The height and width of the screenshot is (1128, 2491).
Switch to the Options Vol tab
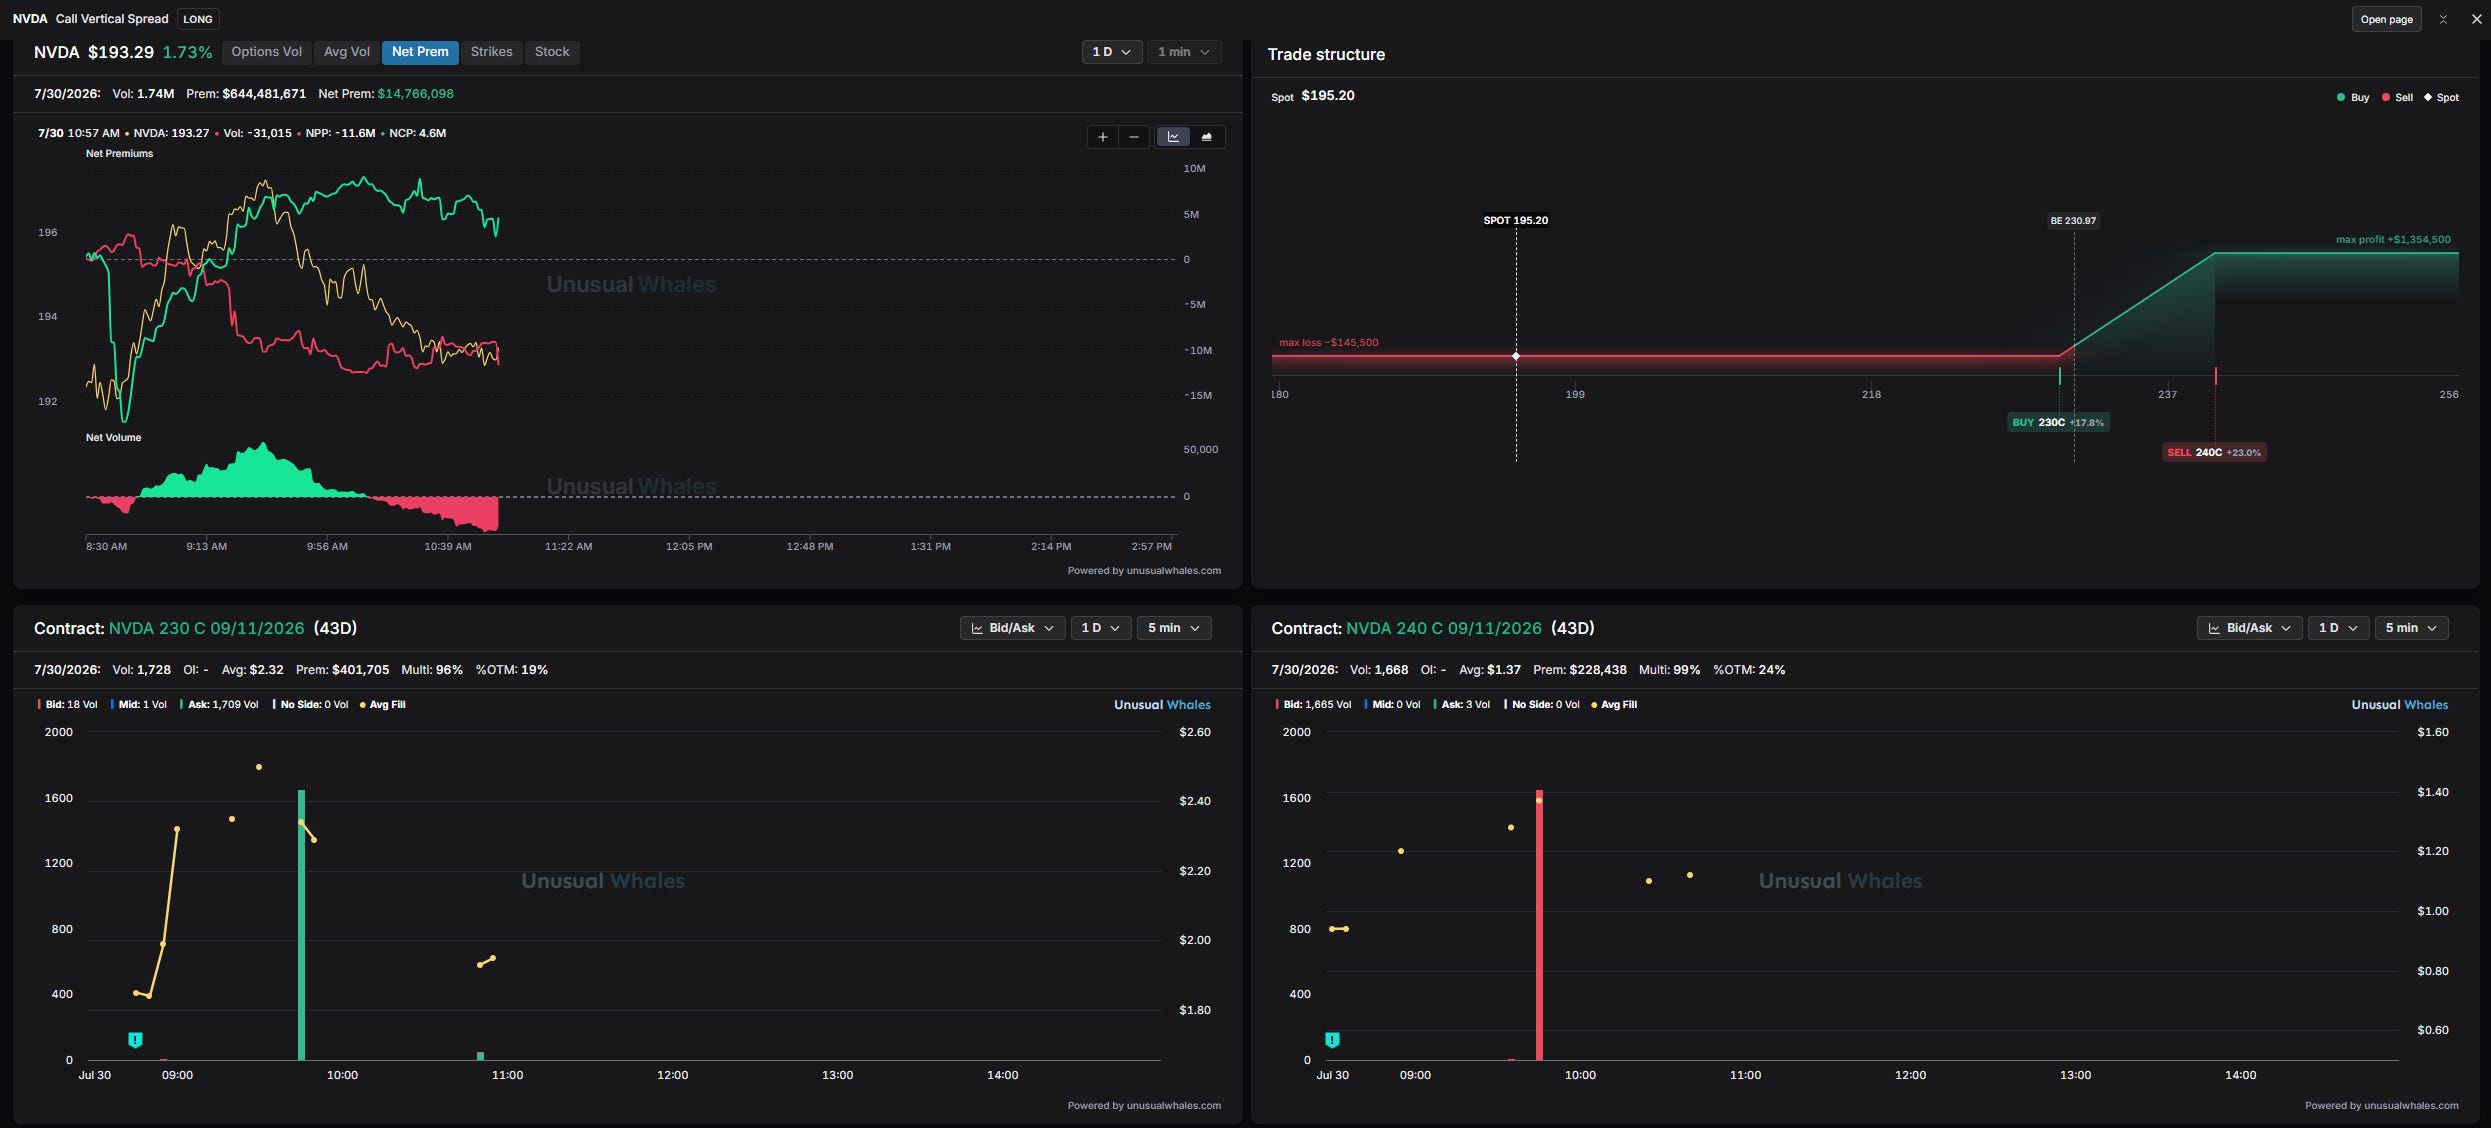[x=266, y=52]
